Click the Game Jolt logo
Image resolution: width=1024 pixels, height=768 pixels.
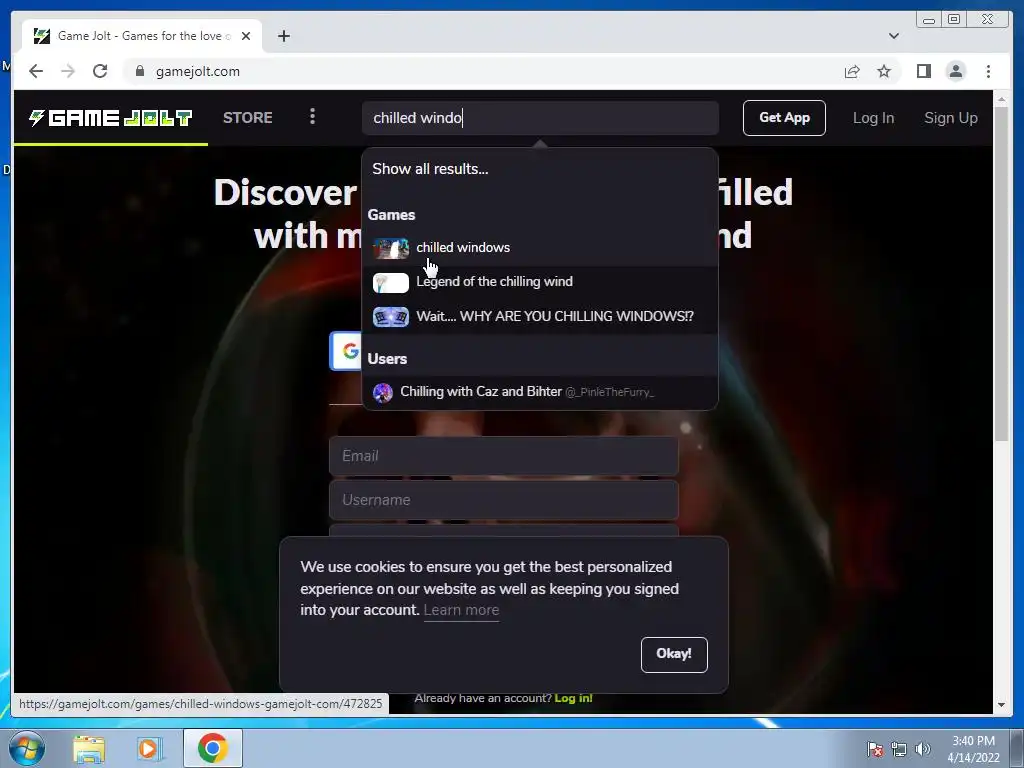pyautogui.click(x=110, y=118)
